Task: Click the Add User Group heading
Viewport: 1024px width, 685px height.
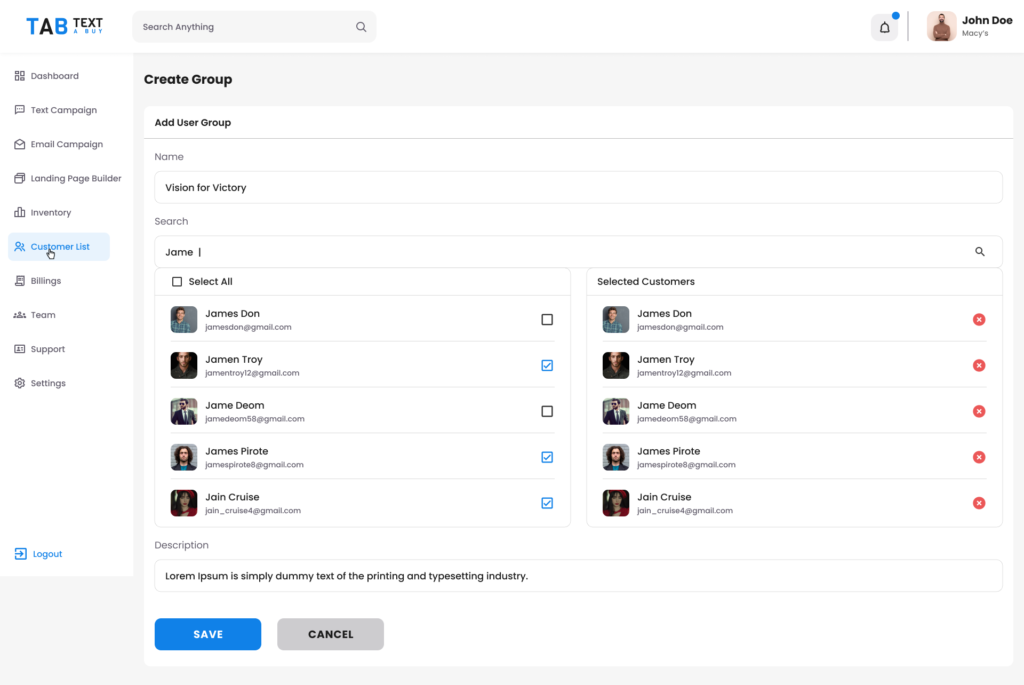Action: (193, 123)
